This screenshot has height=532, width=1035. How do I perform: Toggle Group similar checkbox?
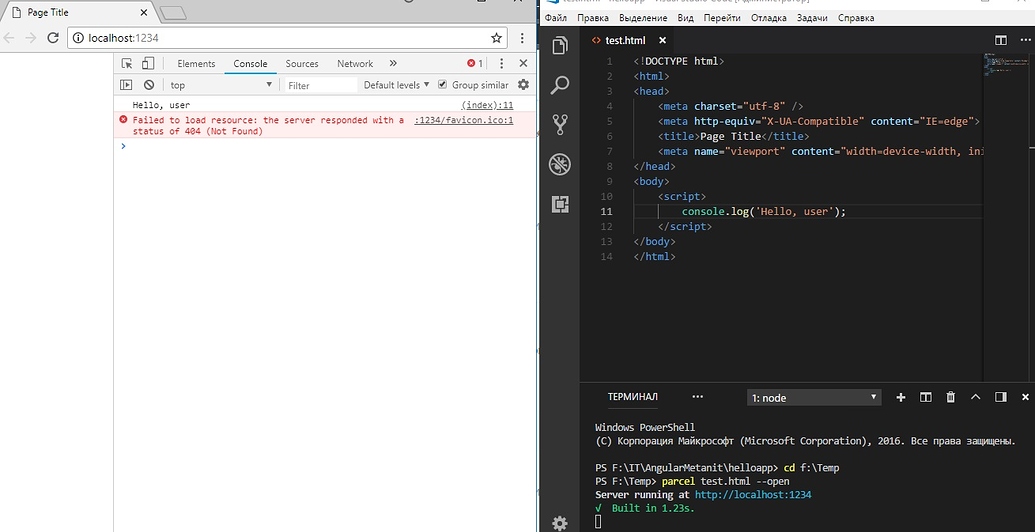(442, 84)
